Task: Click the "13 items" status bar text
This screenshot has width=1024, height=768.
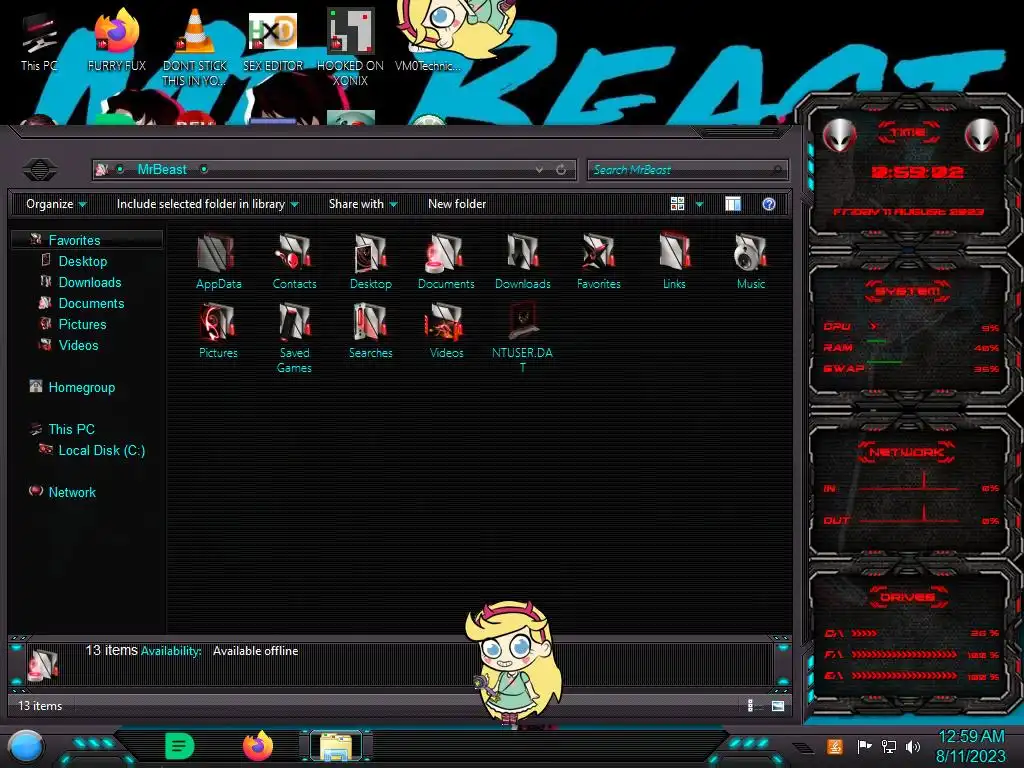Action: pos(40,706)
